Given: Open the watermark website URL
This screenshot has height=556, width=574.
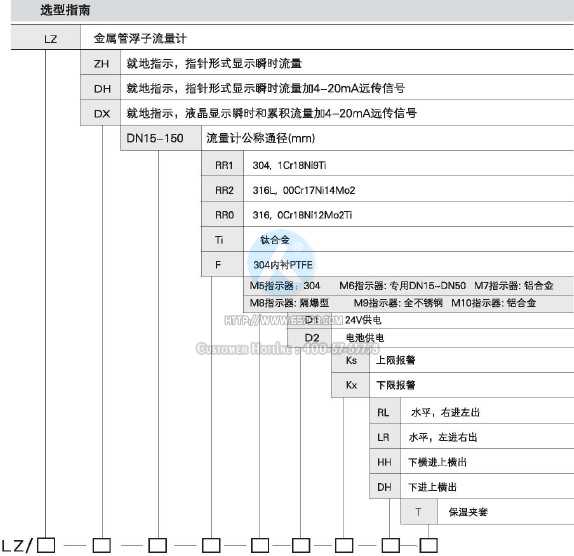Looking at the screenshot, I should coord(283,320).
